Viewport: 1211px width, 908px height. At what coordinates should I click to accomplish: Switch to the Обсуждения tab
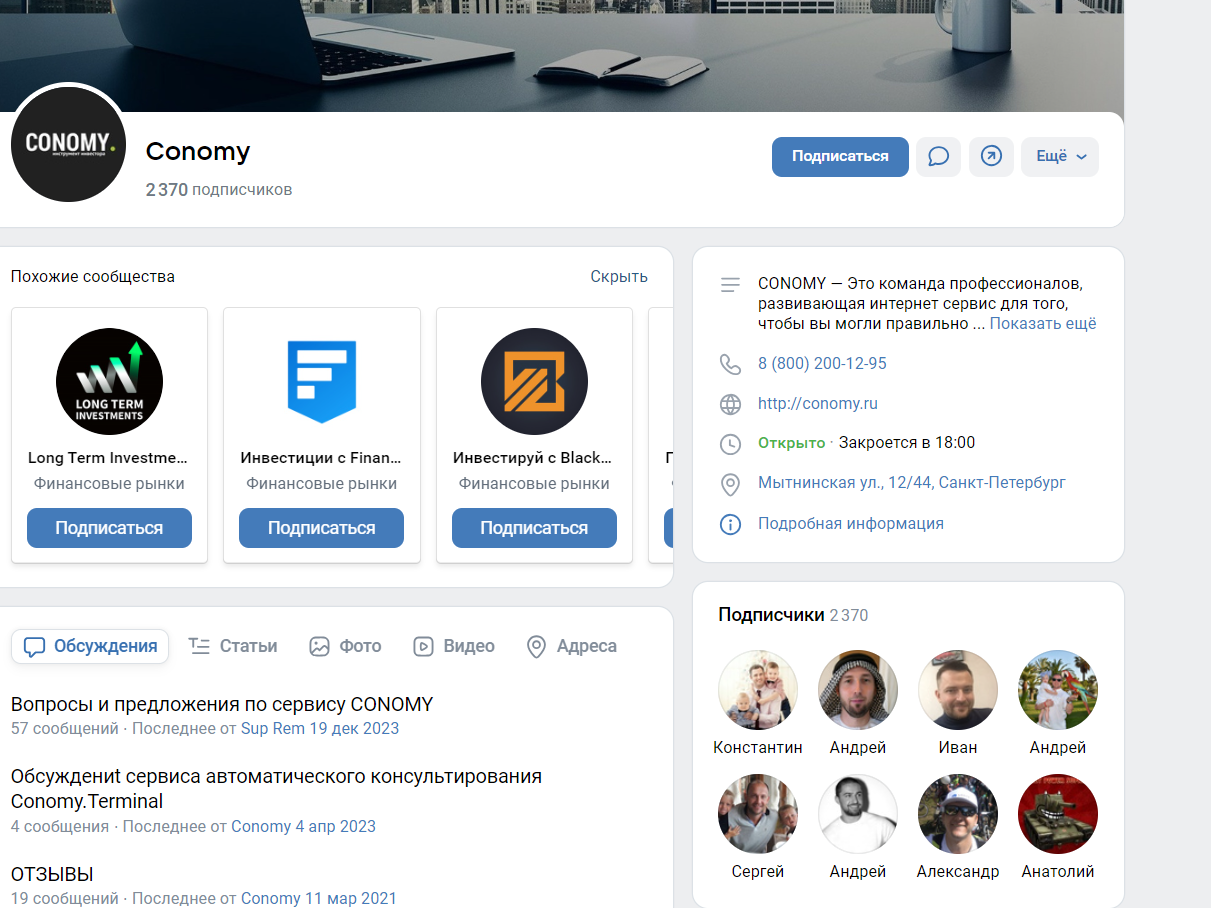coord(90,646)
